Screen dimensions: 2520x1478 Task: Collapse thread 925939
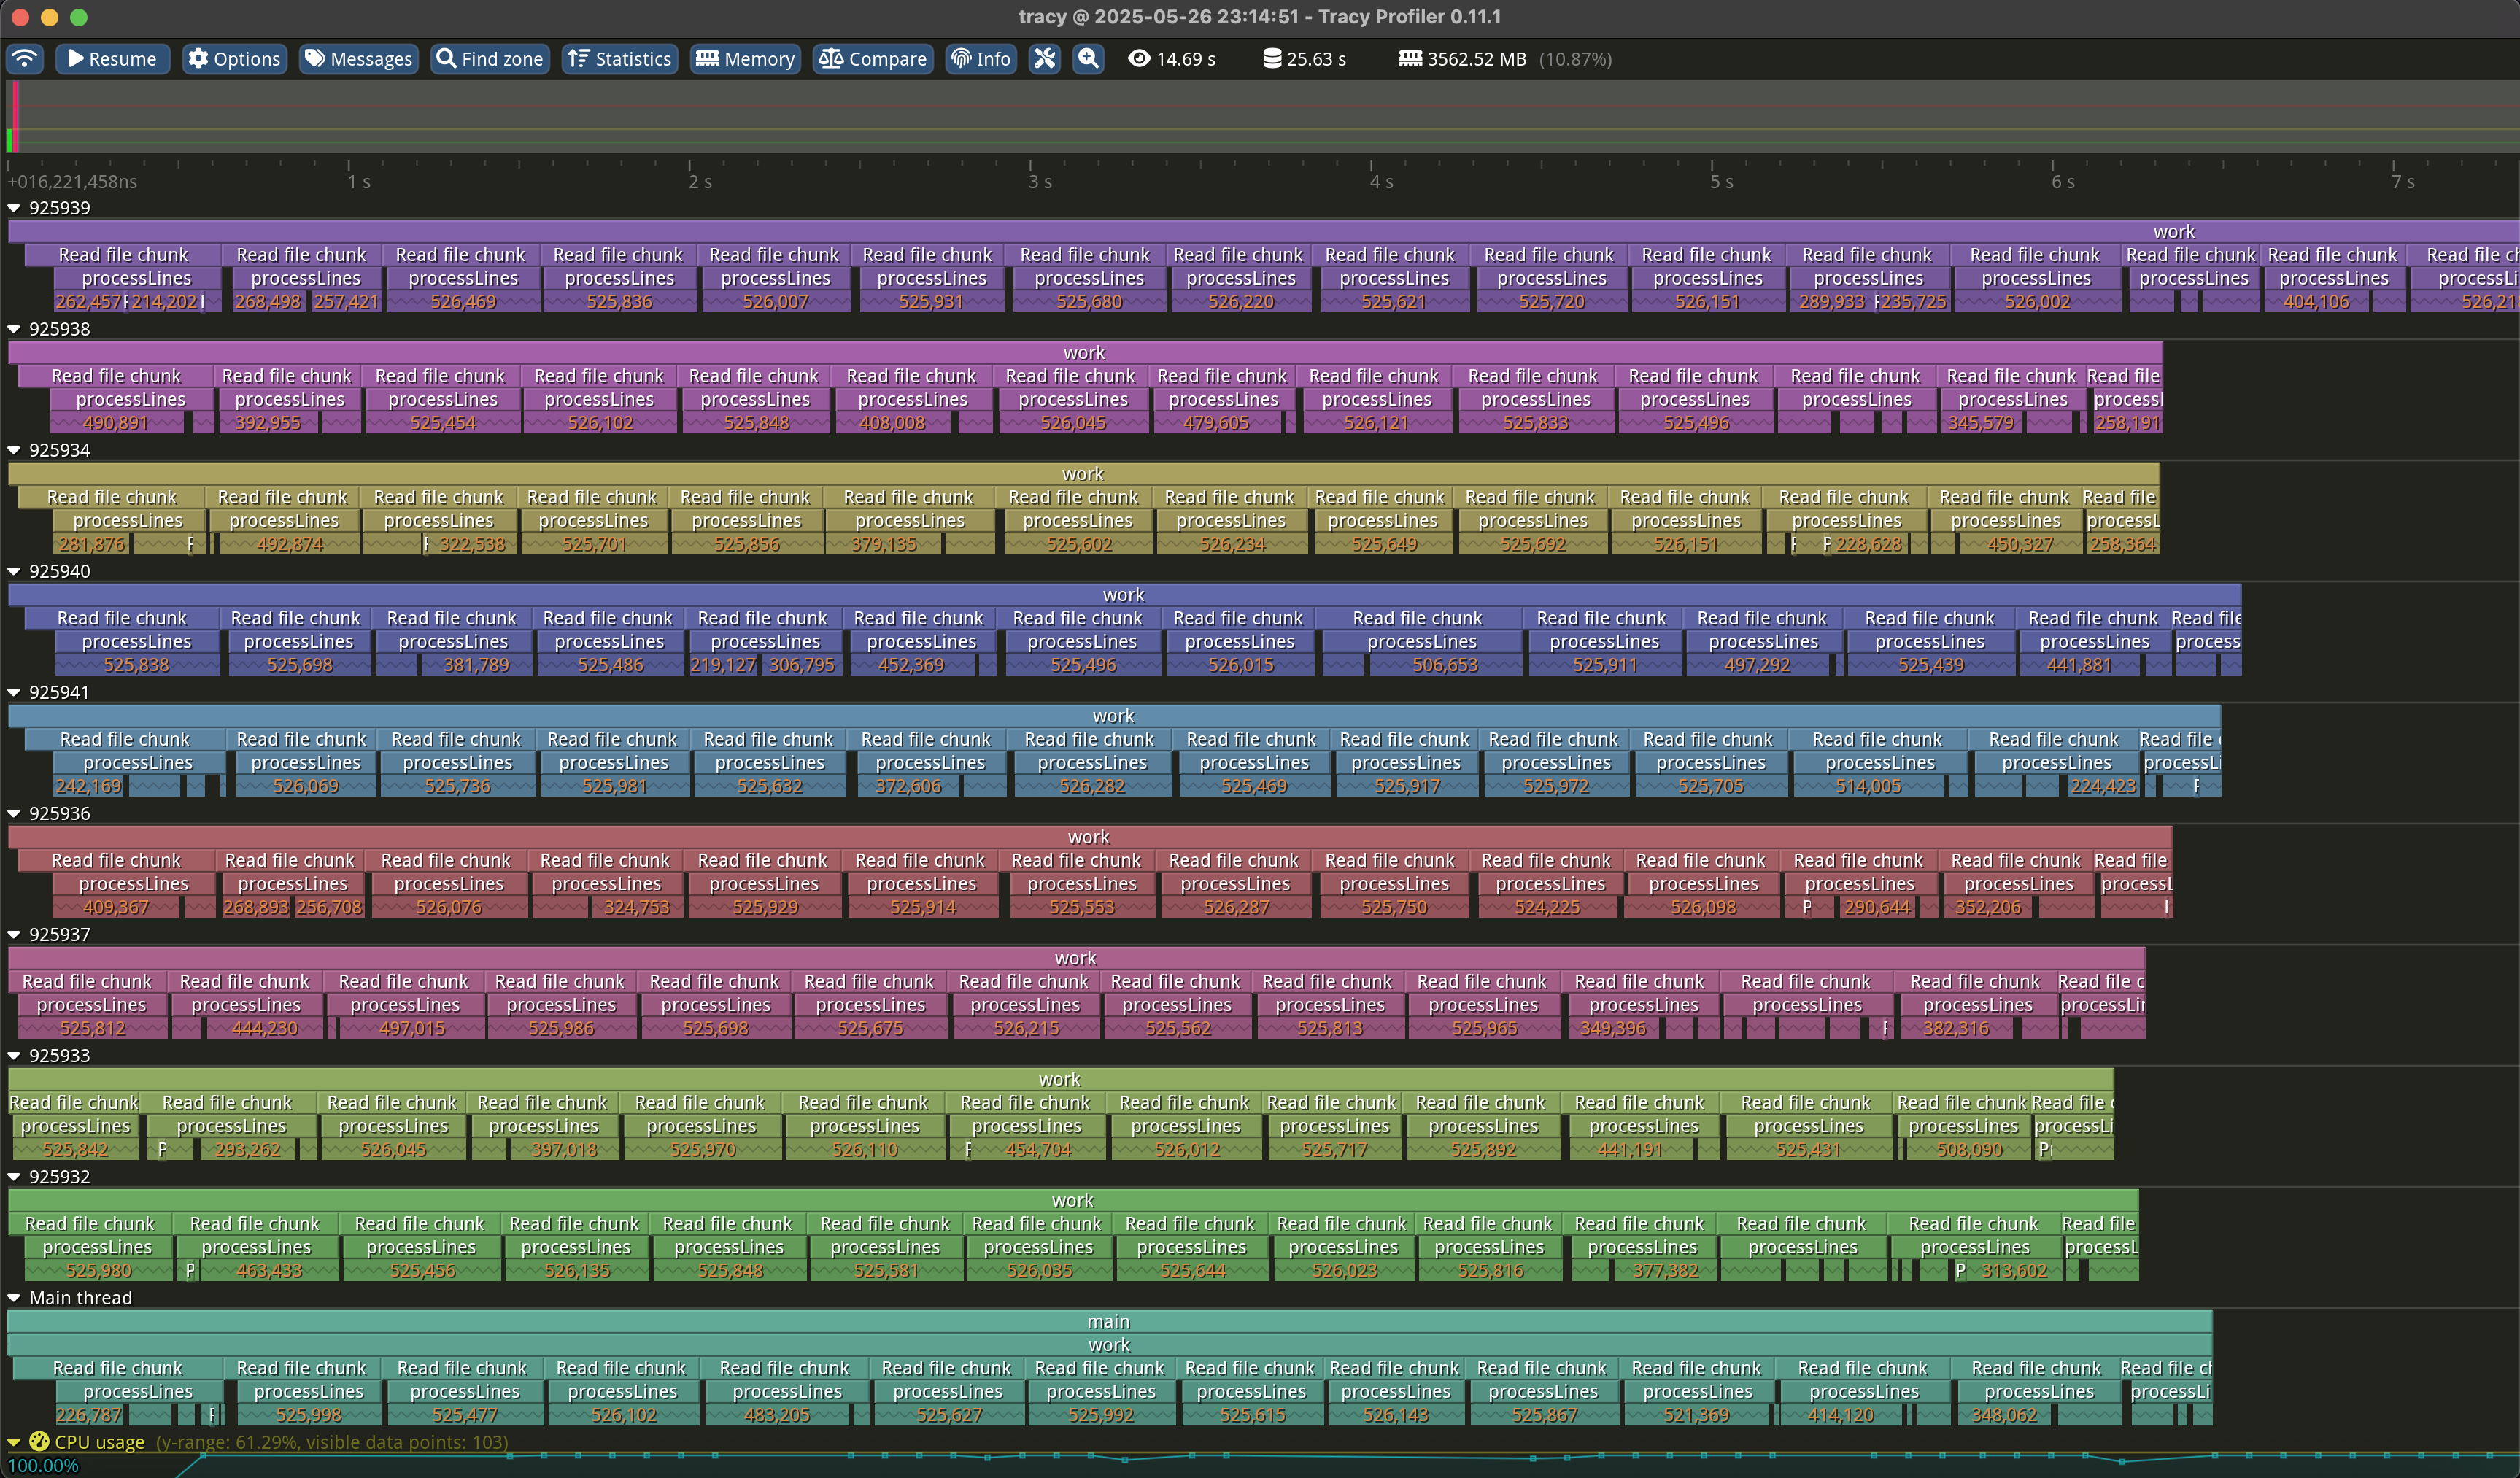coord(14,208)
